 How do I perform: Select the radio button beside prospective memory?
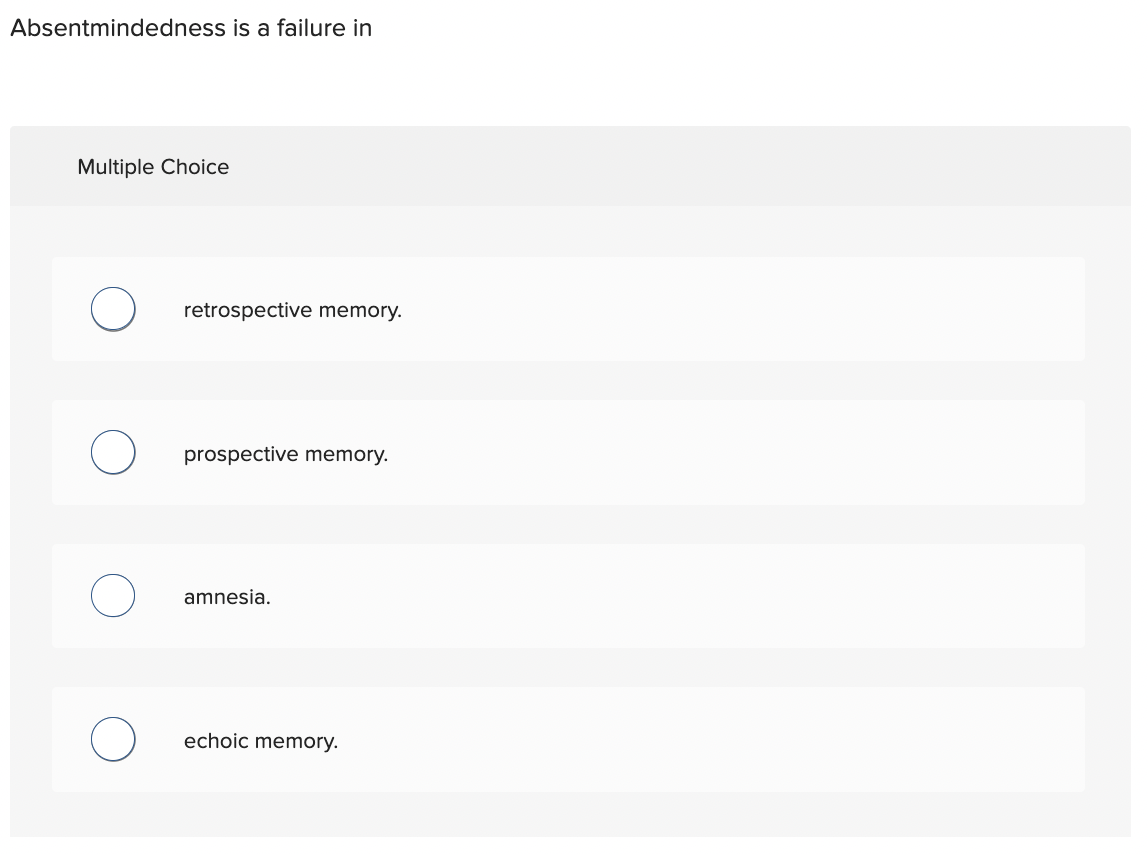pyautogui.click(x=112, y=452)
